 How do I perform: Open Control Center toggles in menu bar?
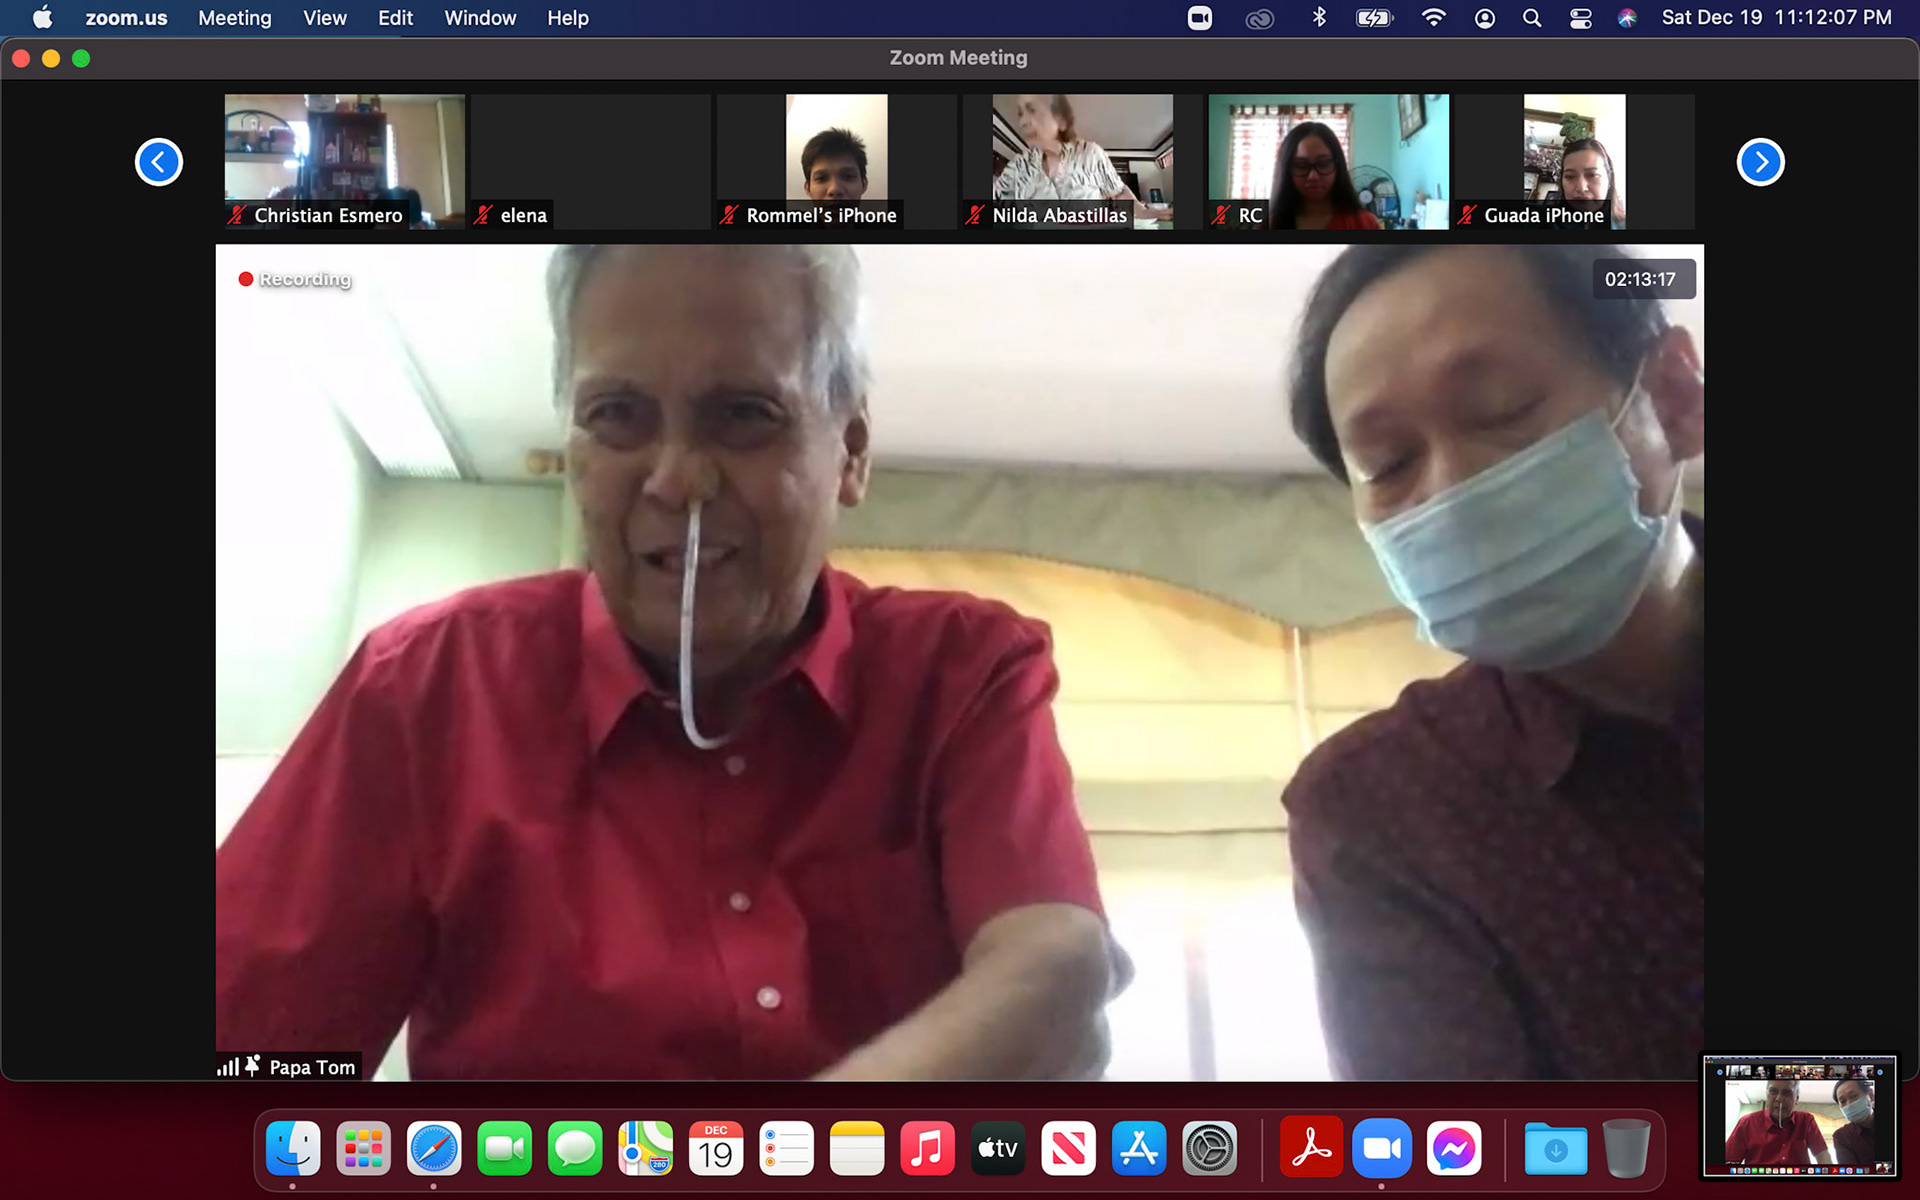pyautogui.click(x=1580, y=18)
